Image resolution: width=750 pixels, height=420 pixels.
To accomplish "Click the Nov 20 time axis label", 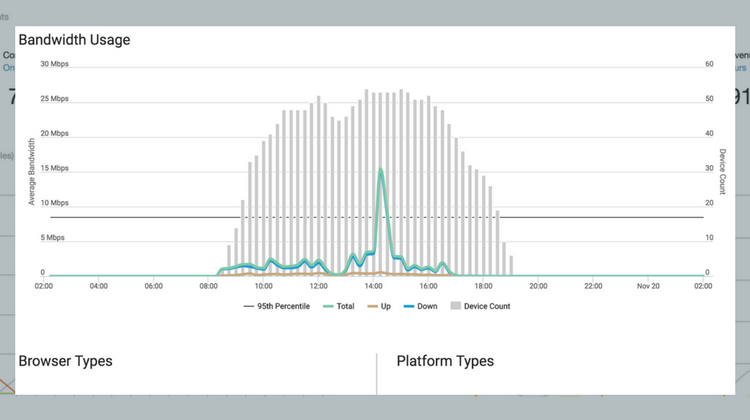I will [x=648, y=286].
